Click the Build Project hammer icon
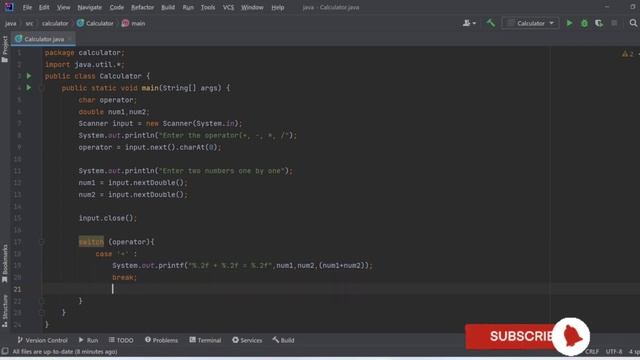The height and width of the screenshot is (360, 640). click(491, 23)
